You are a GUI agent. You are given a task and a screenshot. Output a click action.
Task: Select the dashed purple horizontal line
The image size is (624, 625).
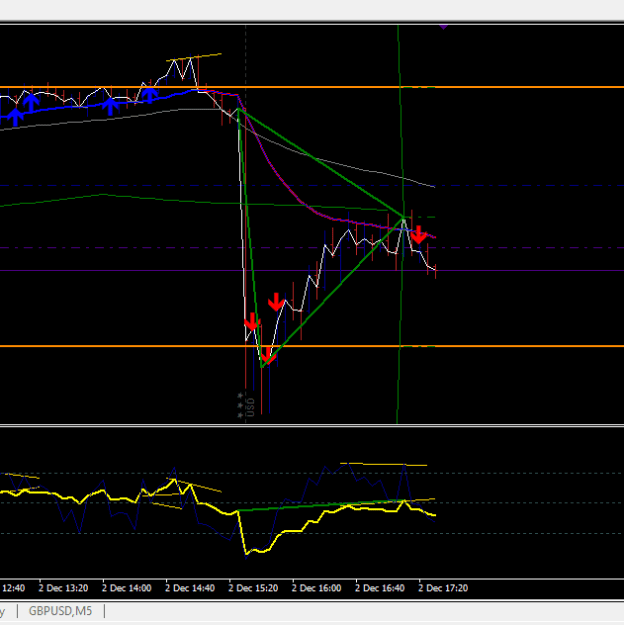pos(312,248)
